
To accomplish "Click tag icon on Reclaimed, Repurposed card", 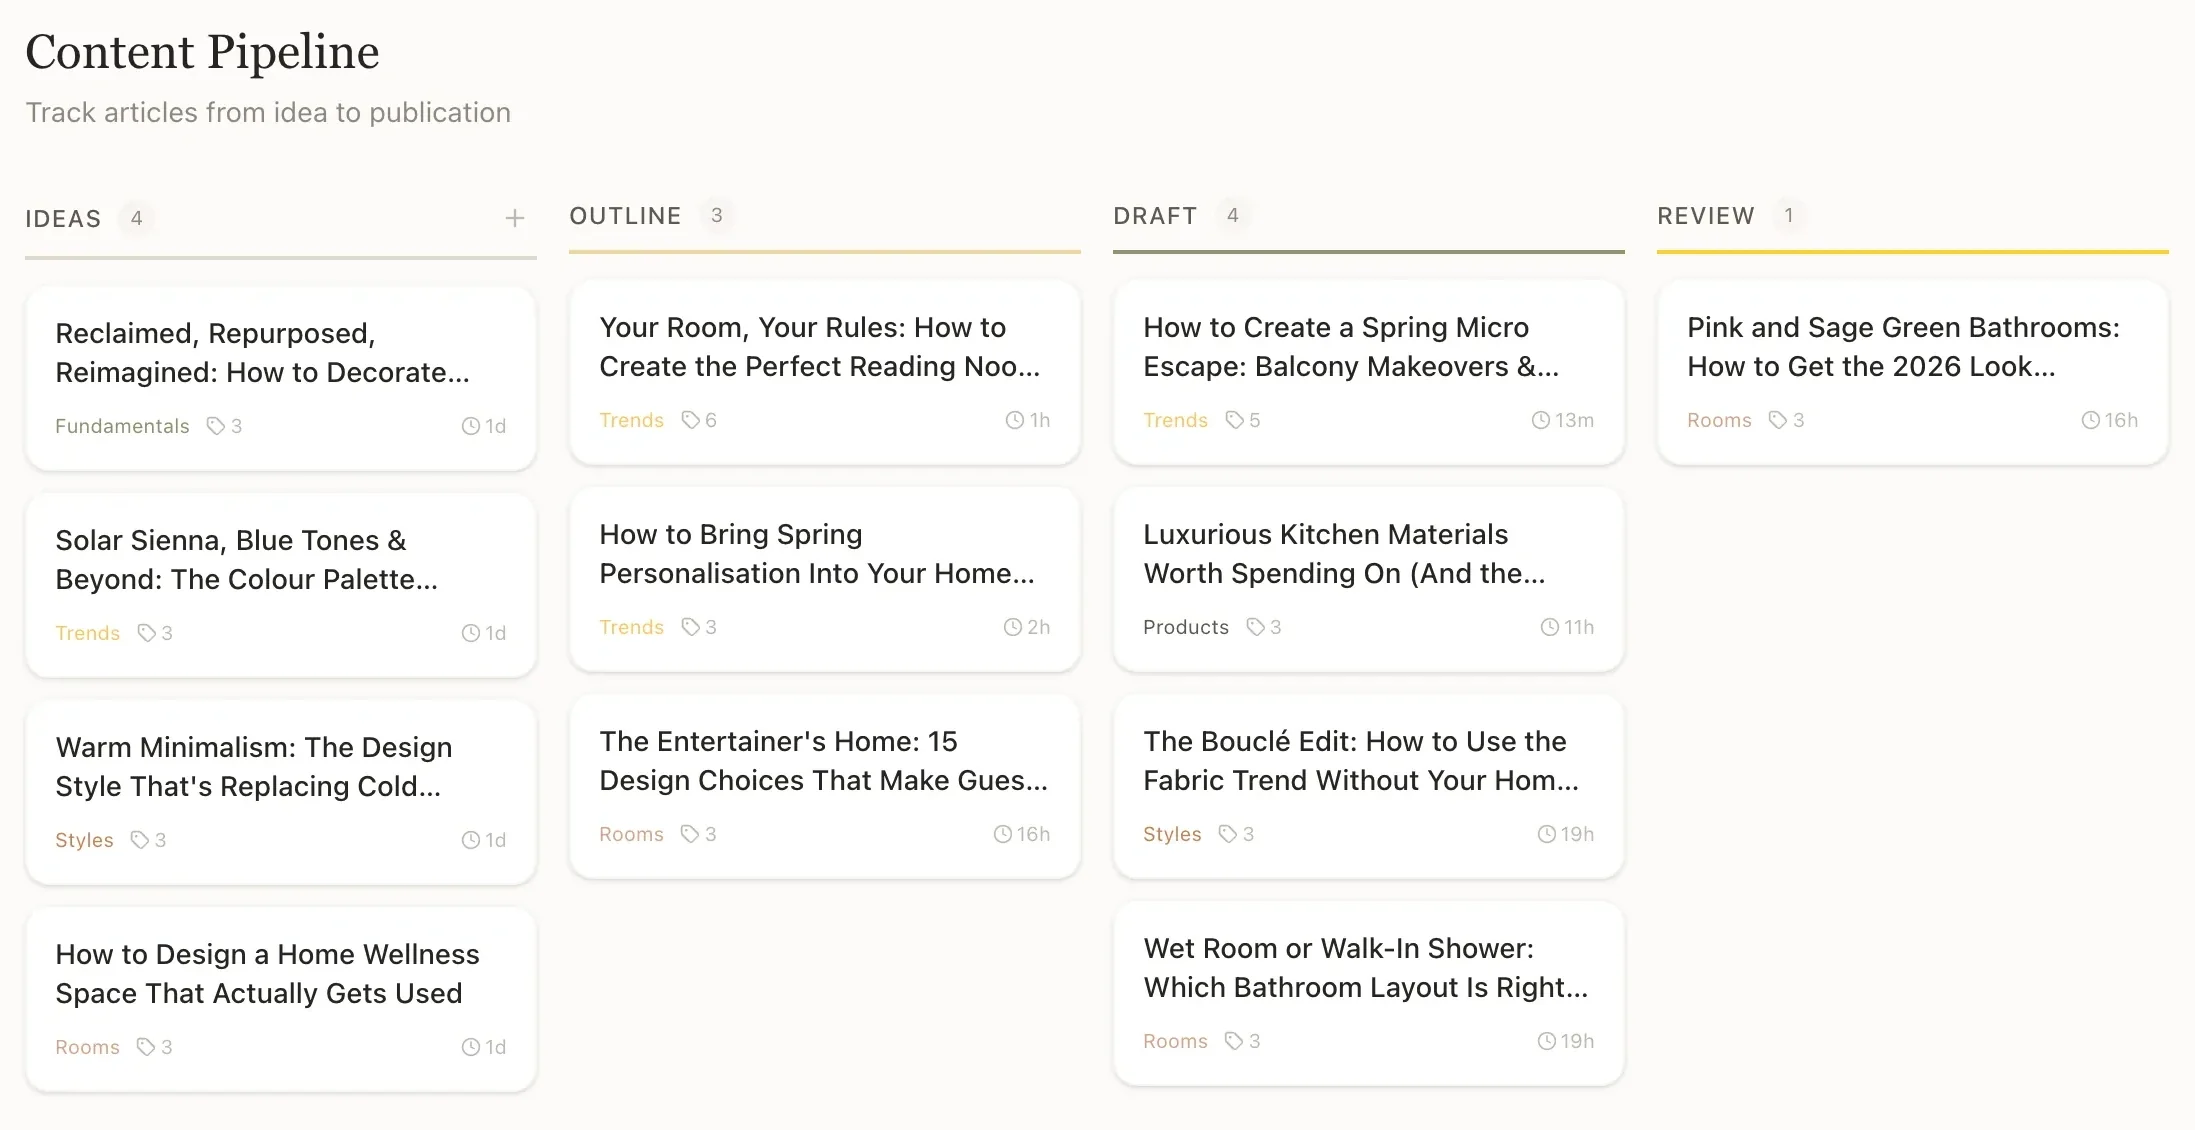I will tap(215, 426).
